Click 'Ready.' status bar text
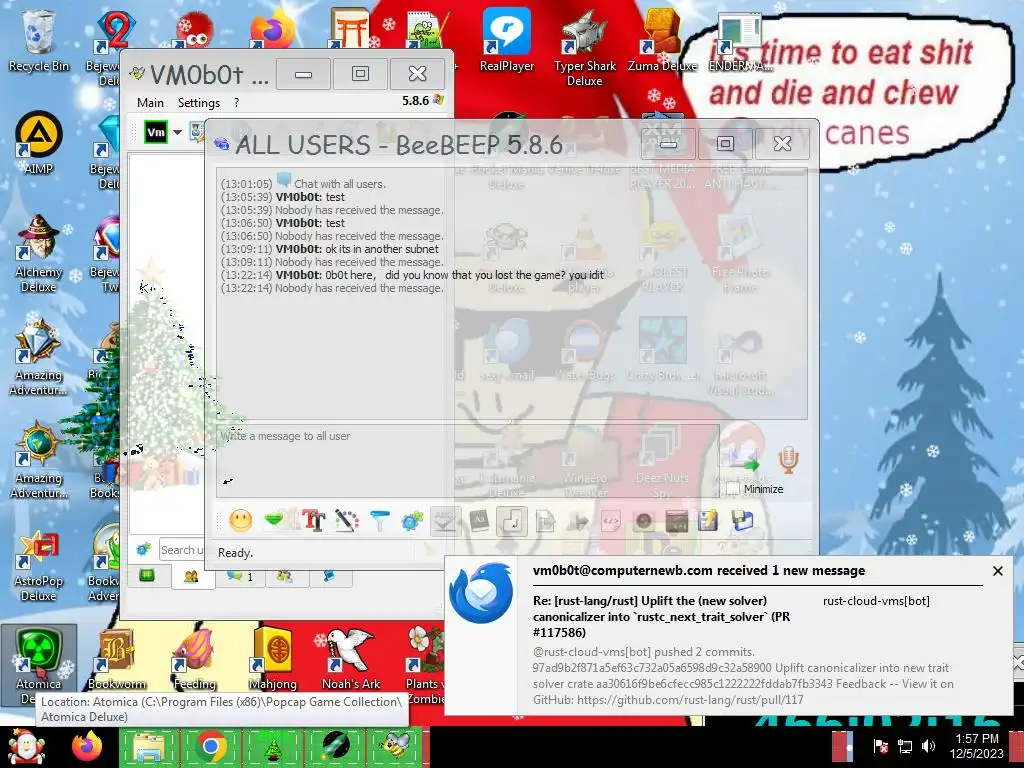Screen dimensions: 1024x768 (235, 552)
